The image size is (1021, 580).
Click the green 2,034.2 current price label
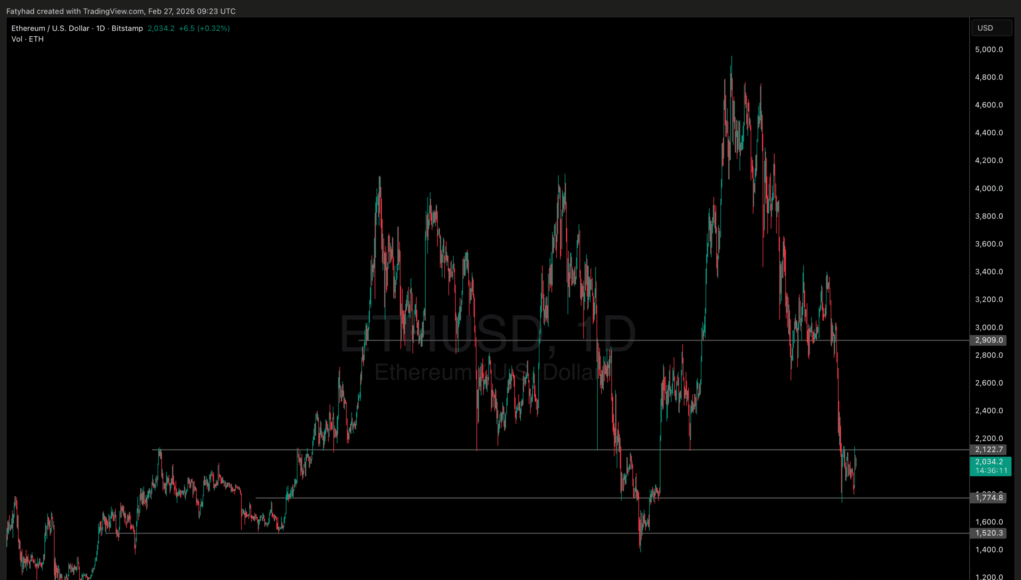pos(990,462)
